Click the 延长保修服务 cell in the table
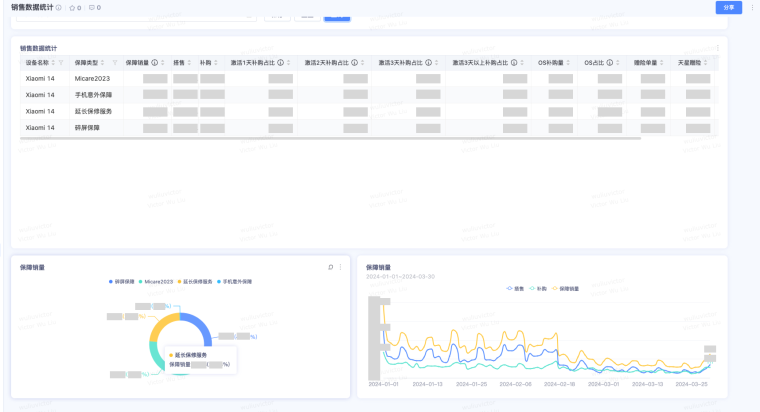 coord(92,111)
